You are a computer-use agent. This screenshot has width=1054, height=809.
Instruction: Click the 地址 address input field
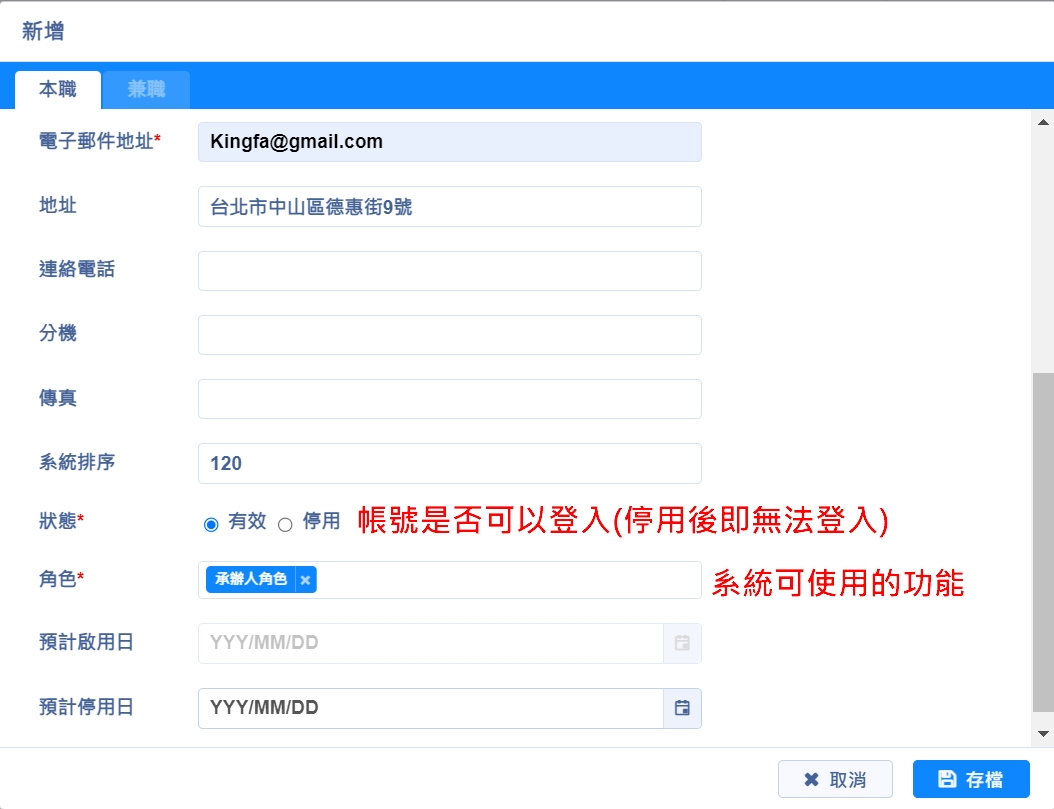450,207
